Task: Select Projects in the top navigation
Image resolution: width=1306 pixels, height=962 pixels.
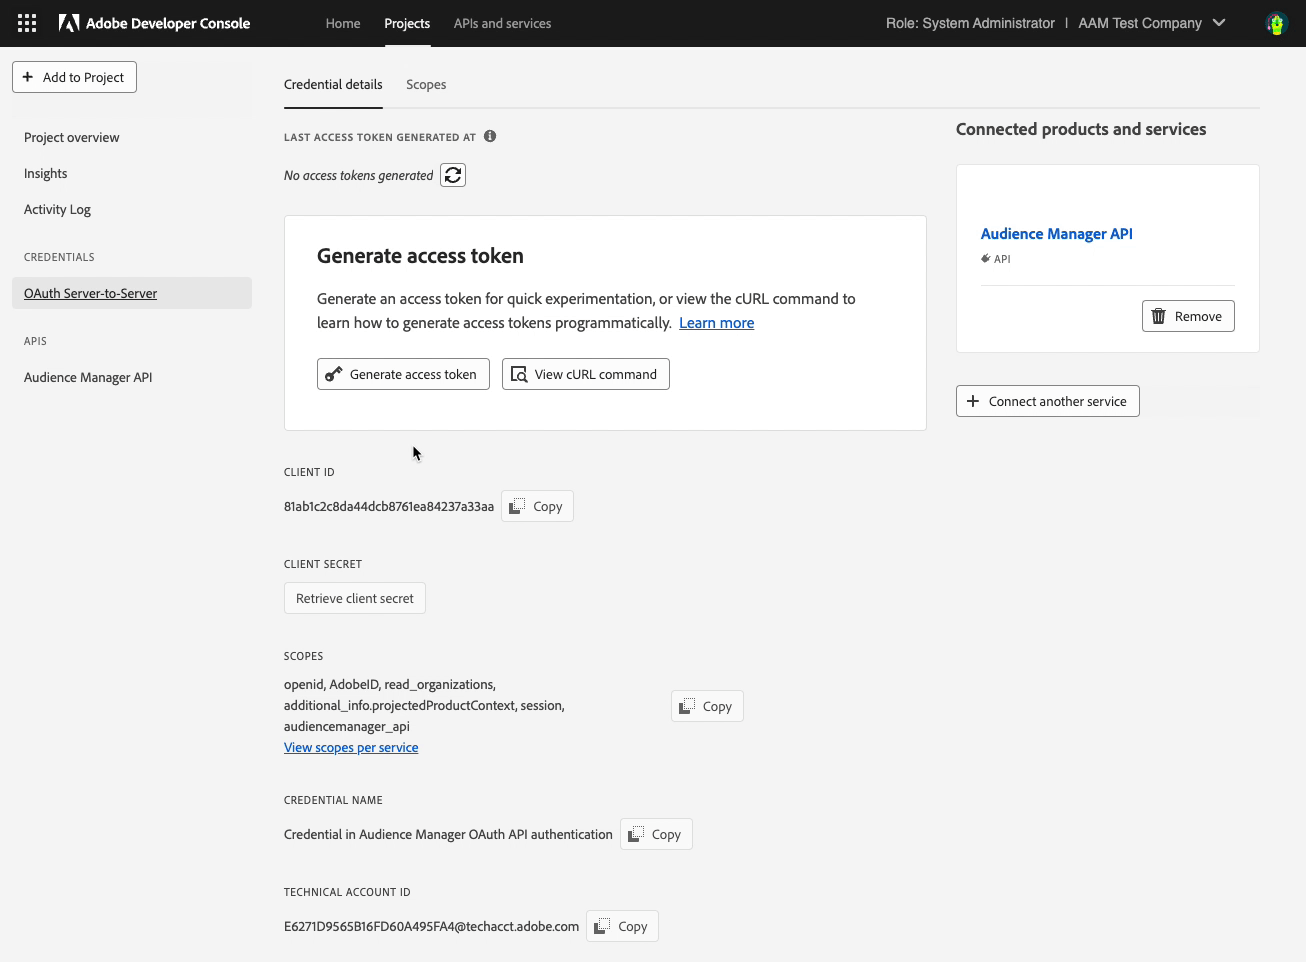Action: [407, 22]
